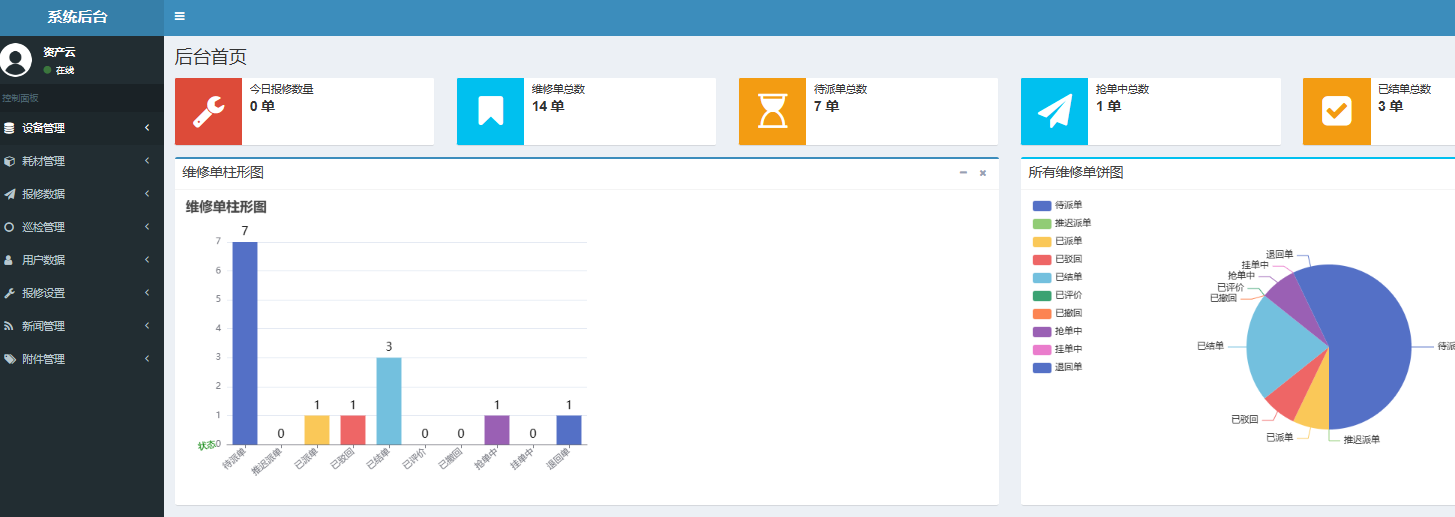Toggle 已评价 series in pie legend
Screen dimensions: 1455x517
(x=1057, y=295)
